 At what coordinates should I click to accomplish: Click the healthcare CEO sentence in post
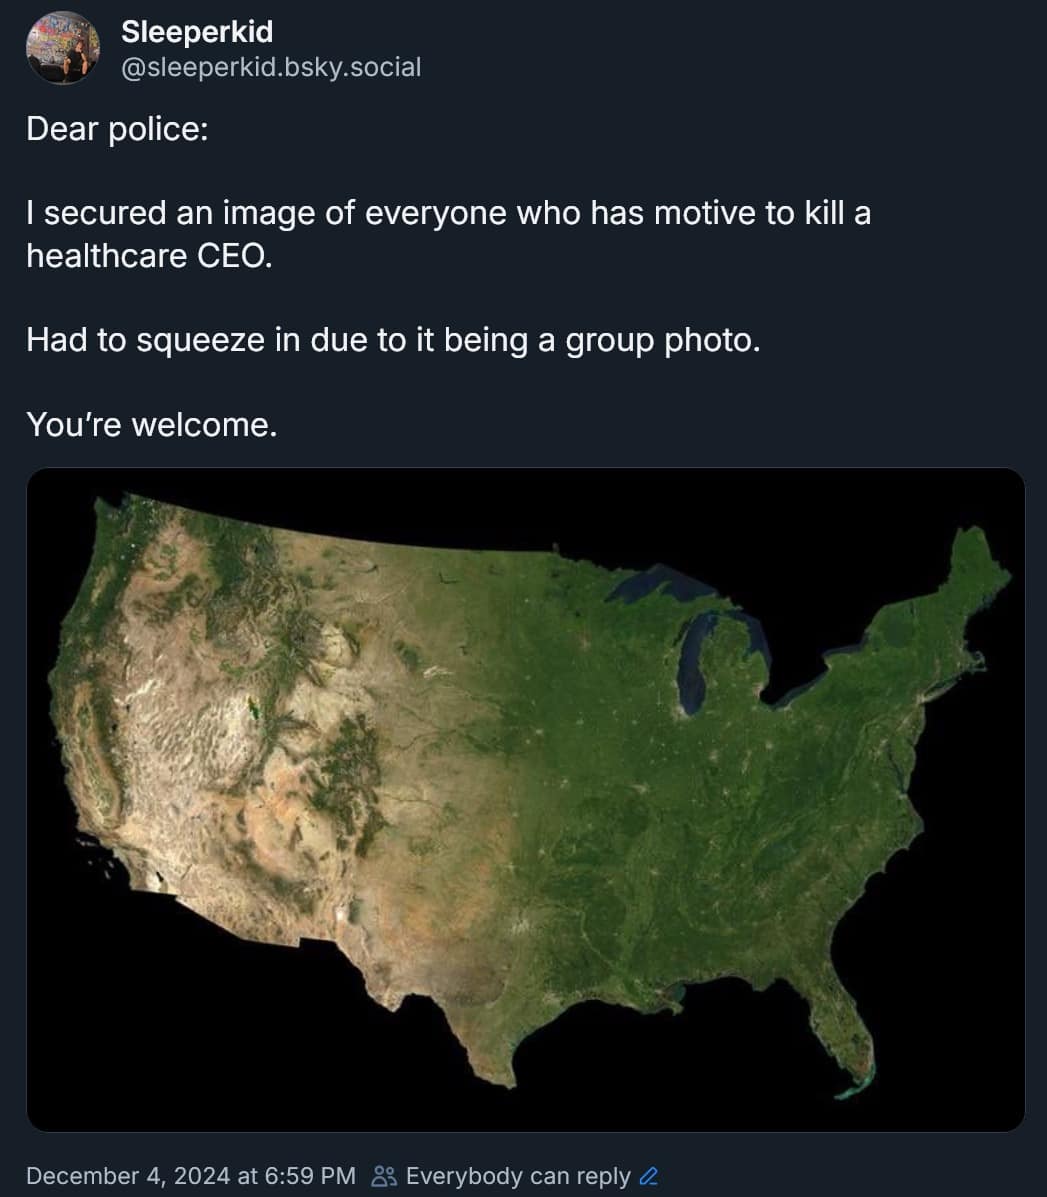pos(448,234)
